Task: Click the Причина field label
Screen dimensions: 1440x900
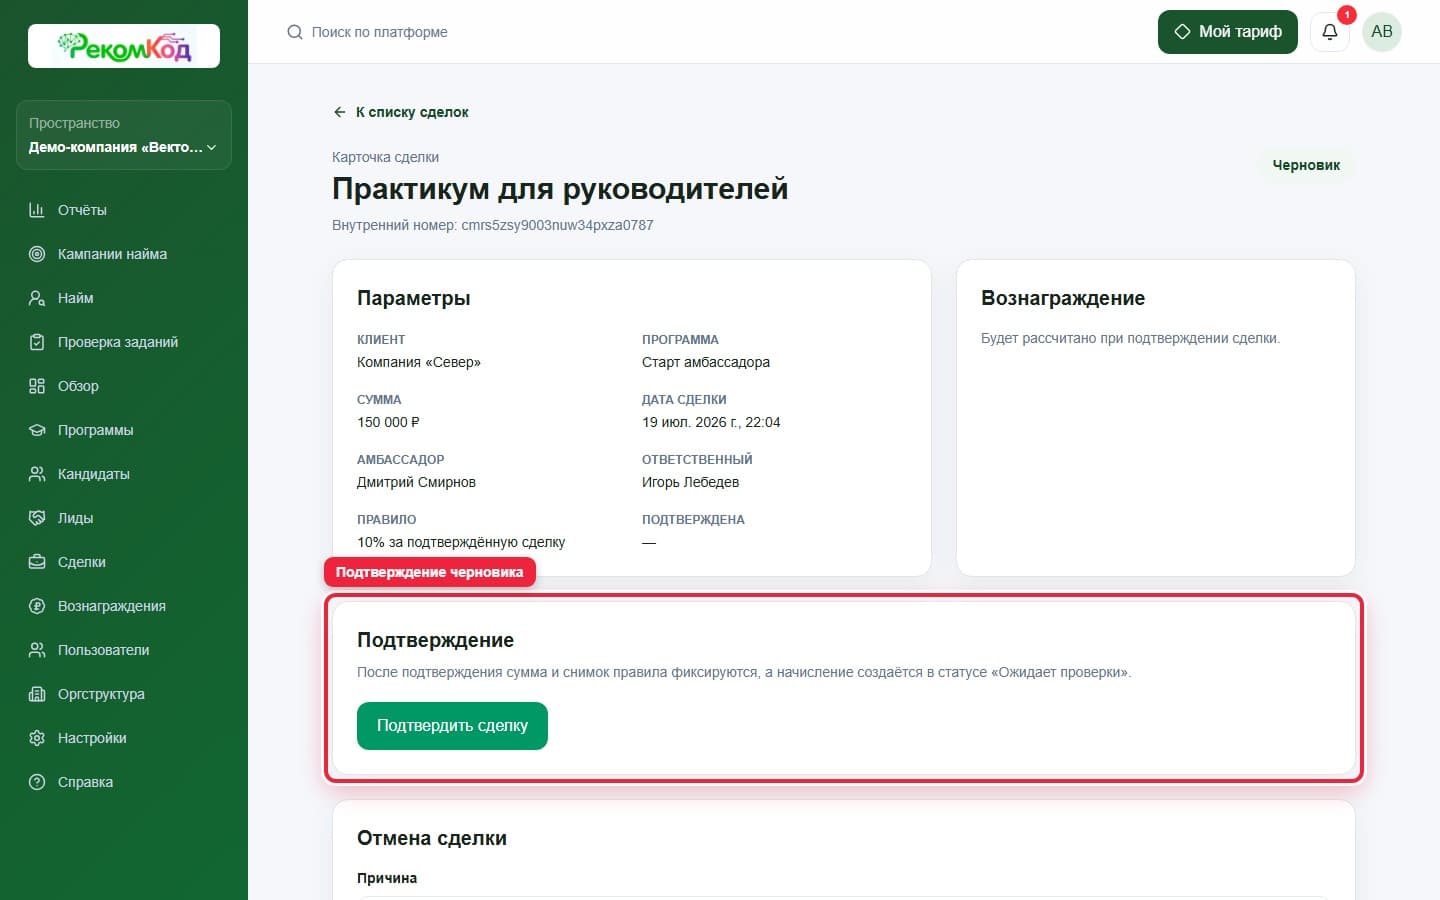Action: coord(387,878)
